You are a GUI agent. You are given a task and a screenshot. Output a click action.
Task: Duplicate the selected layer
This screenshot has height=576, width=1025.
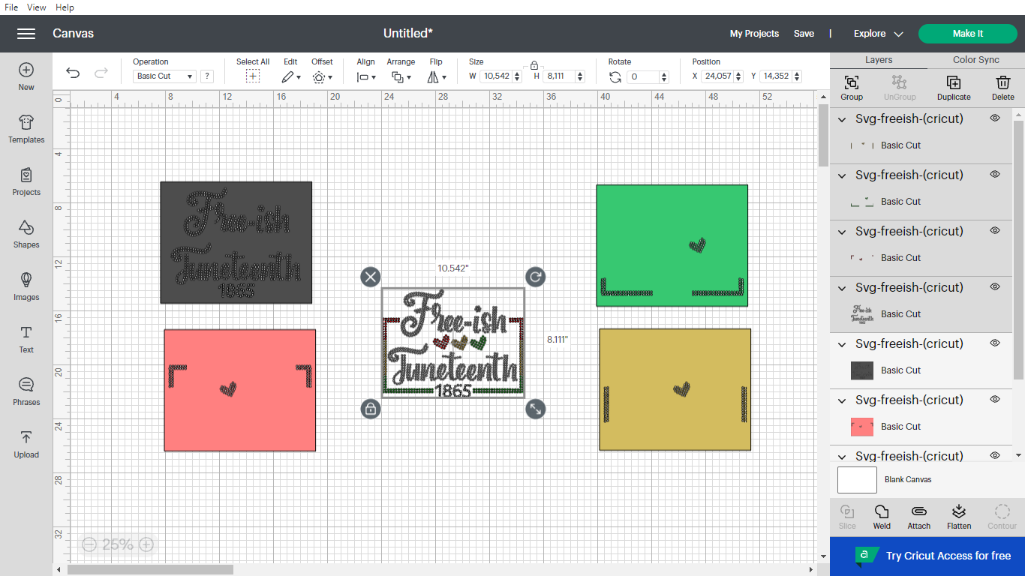click(x=954, y=88)
